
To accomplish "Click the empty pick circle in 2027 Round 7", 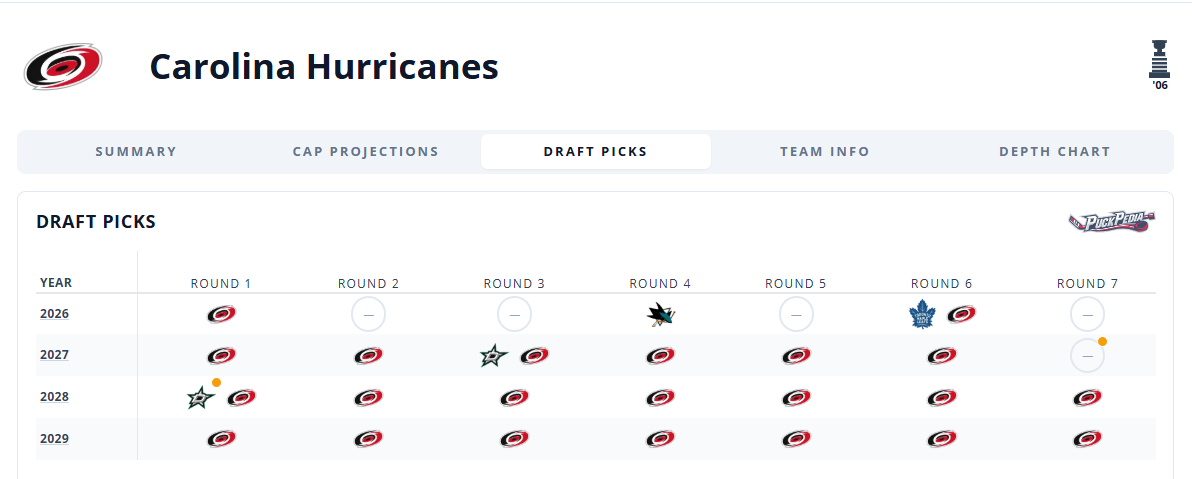I will pyautogui.click(x=1087, y=355).
